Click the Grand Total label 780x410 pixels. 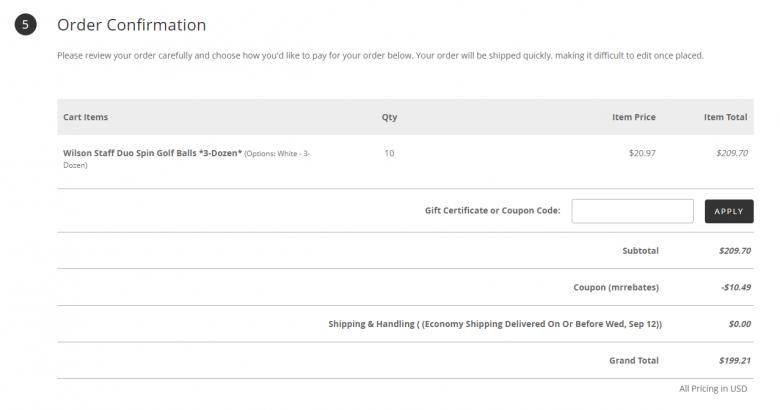point(634,360)
